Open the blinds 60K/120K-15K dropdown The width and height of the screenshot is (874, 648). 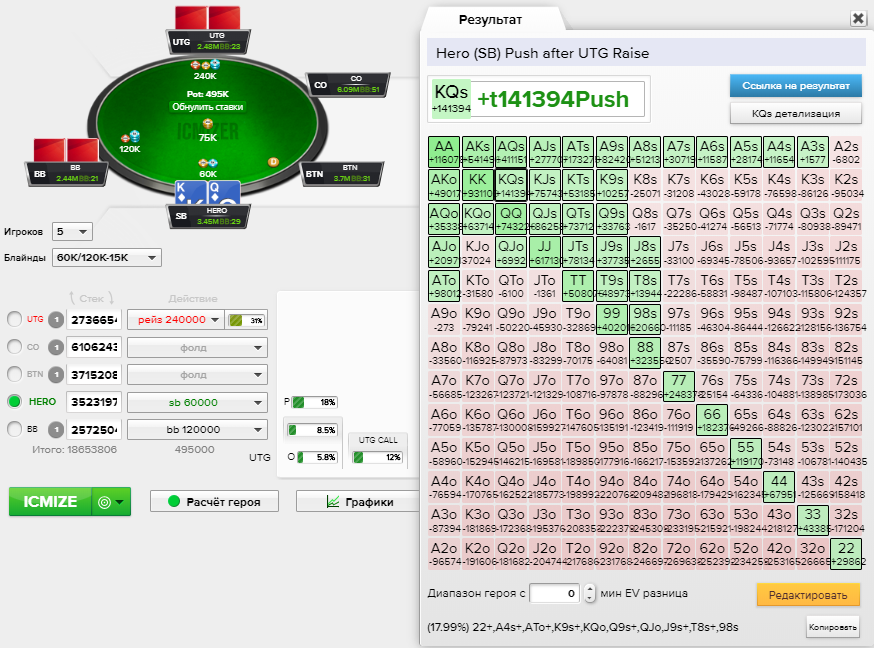click(106, 257)
